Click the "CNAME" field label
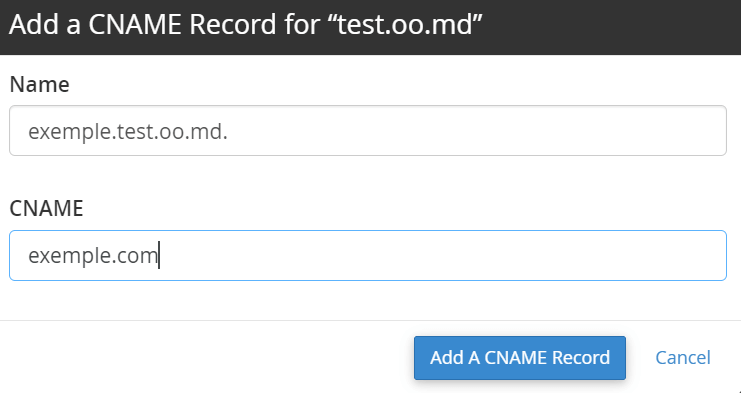Viewport: 741px width, 393px height. click(x=46, y=208)
